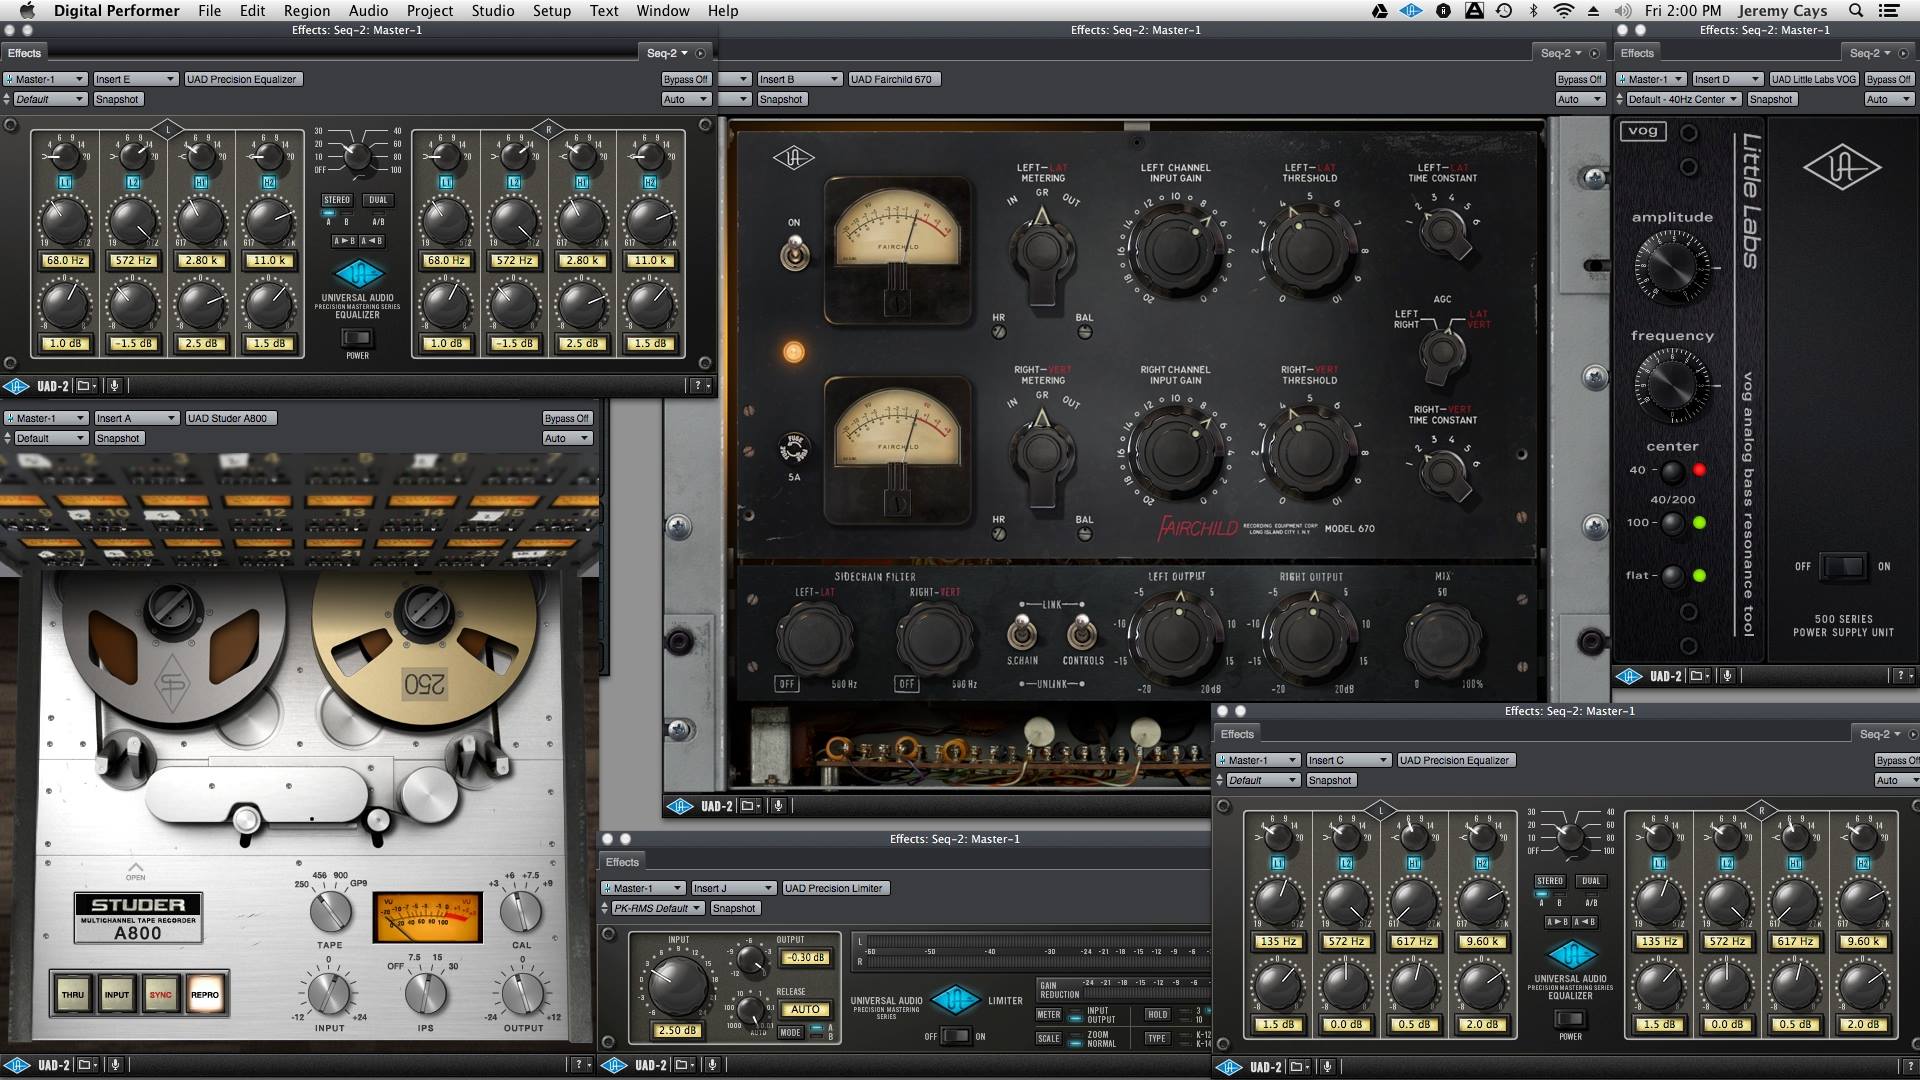Open the Insert C dropdown in the bottom-right equalizer window
Image resolution: width=1920 pixels, height=1080 pixels.
click(x=1348, y=760)
